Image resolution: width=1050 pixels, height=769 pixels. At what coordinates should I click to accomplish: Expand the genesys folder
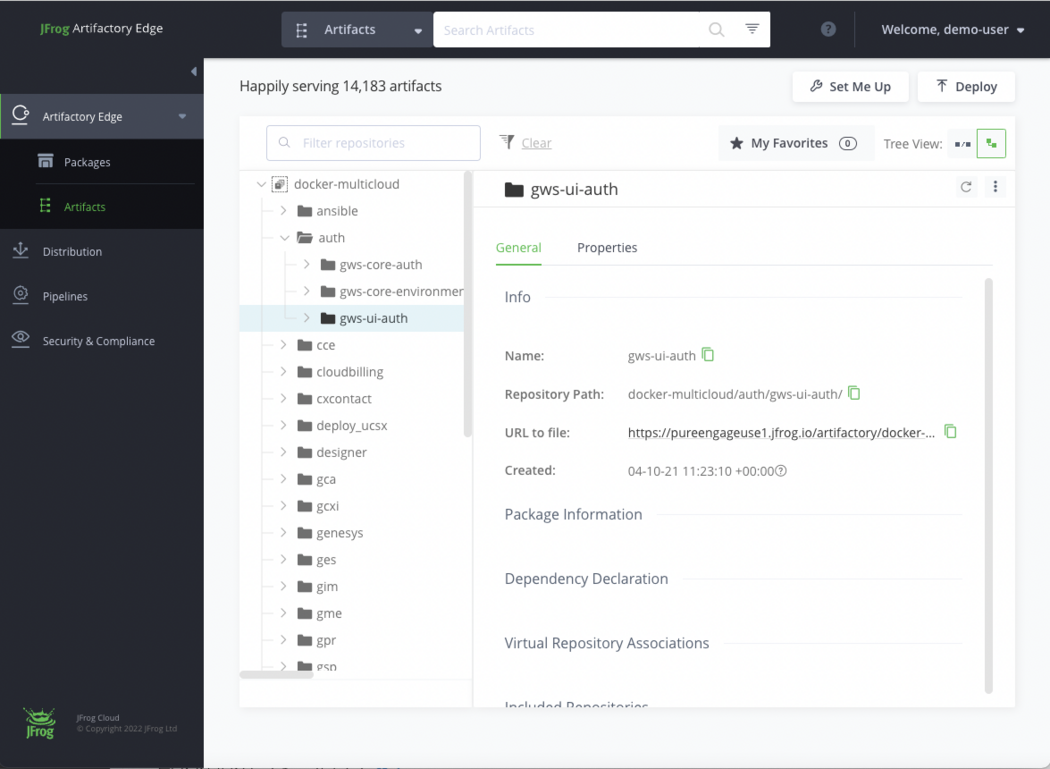pos(283,533)
